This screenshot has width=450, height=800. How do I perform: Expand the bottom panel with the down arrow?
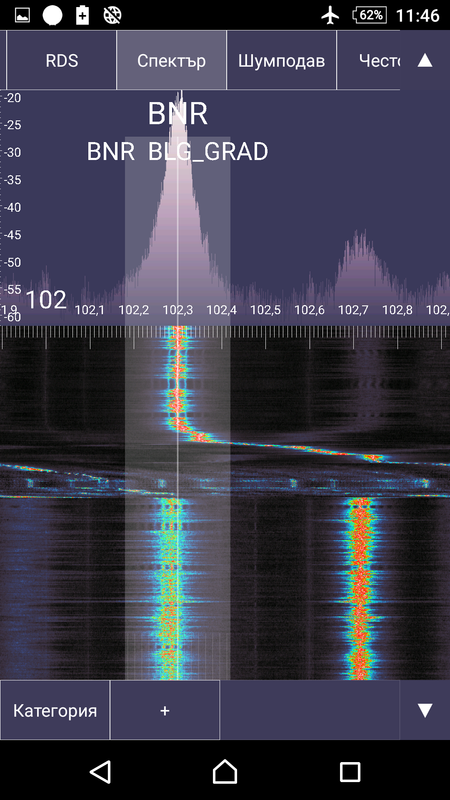pos(425,710)
